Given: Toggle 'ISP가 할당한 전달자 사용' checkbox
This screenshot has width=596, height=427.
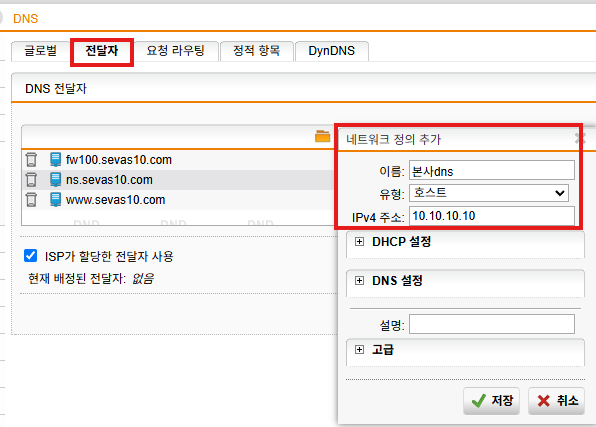Looking at the screenshot, I should pos(30,256).
